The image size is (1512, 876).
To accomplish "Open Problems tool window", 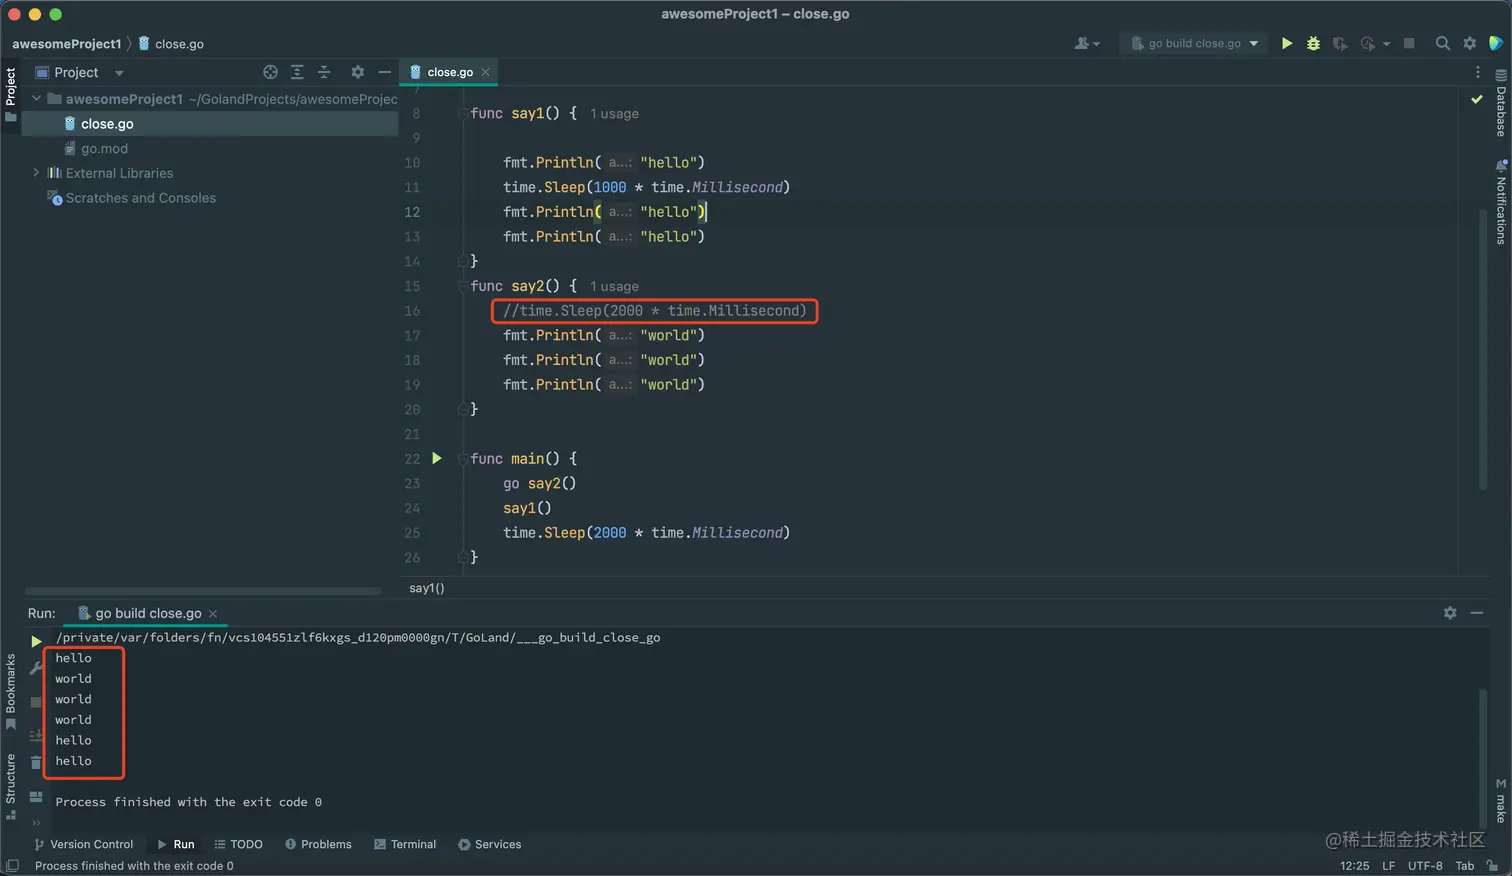I will [318, 844].
